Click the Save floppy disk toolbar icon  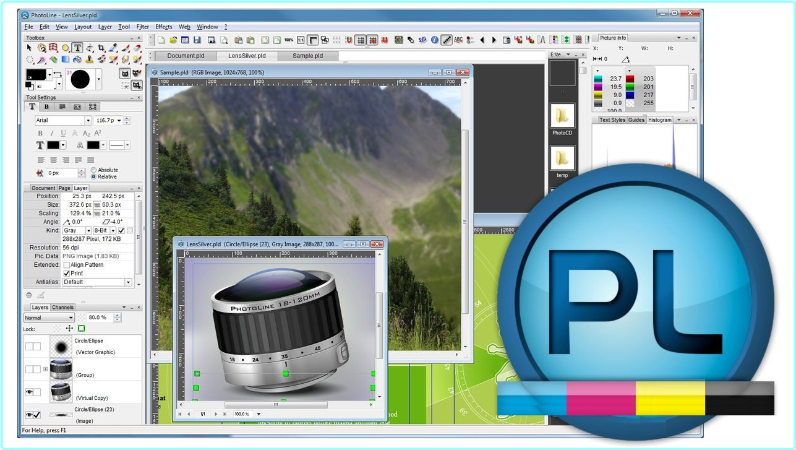click(x=197, y=40)
